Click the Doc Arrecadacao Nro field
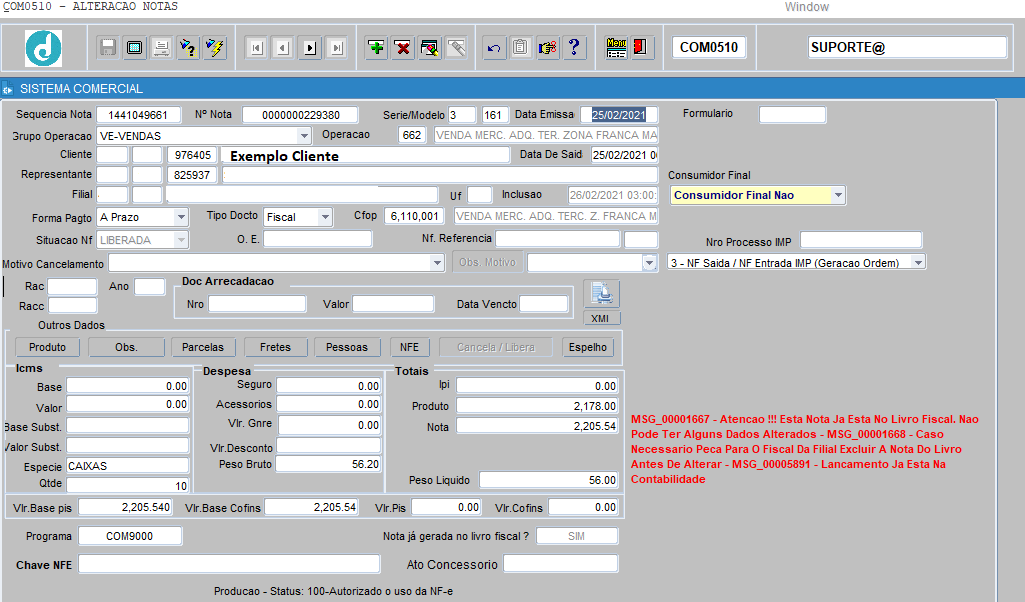The image size is (1025, 602). point(257,304)
